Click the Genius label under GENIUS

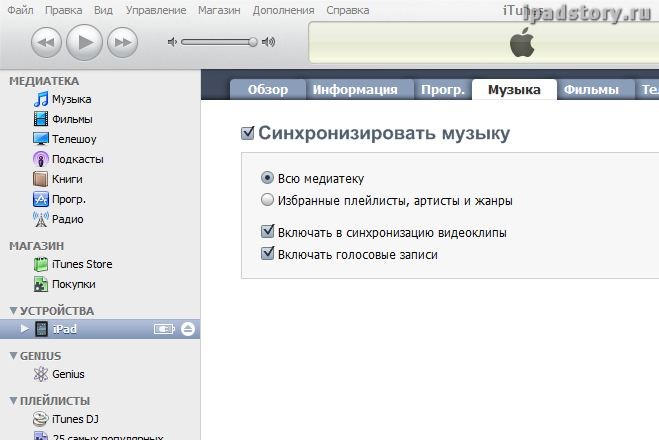[69, 374]
